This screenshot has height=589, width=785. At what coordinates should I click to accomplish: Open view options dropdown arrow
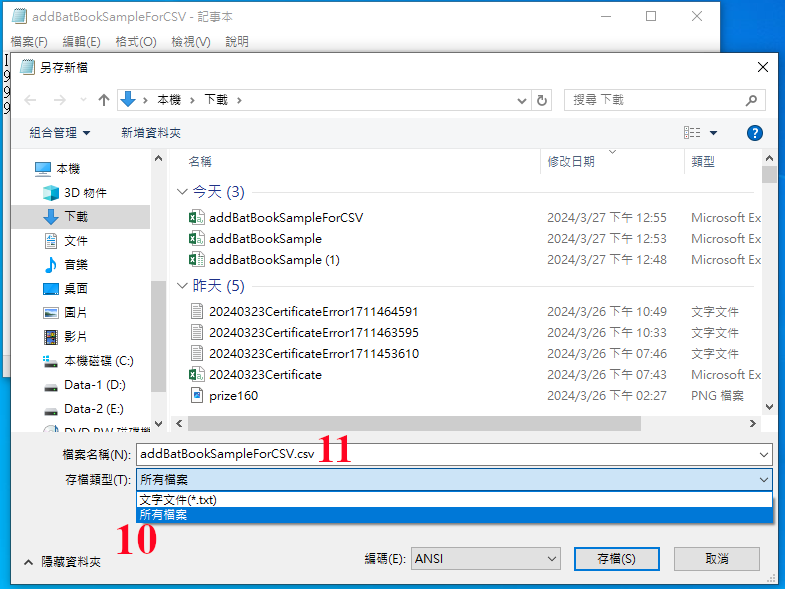(x=713, y=133)
